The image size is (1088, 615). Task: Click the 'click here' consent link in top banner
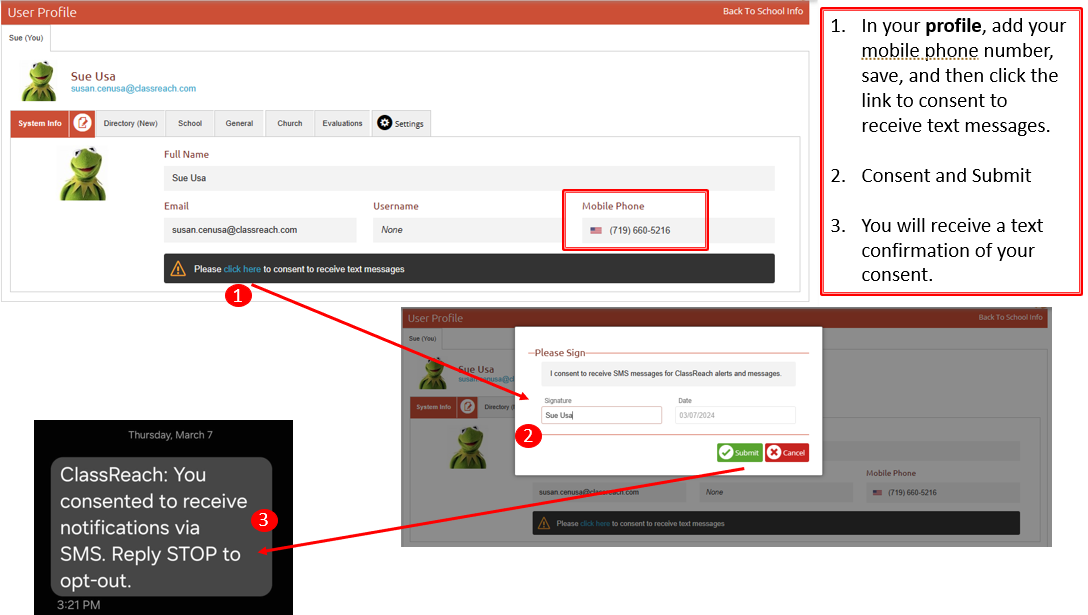tap(242, 269)
